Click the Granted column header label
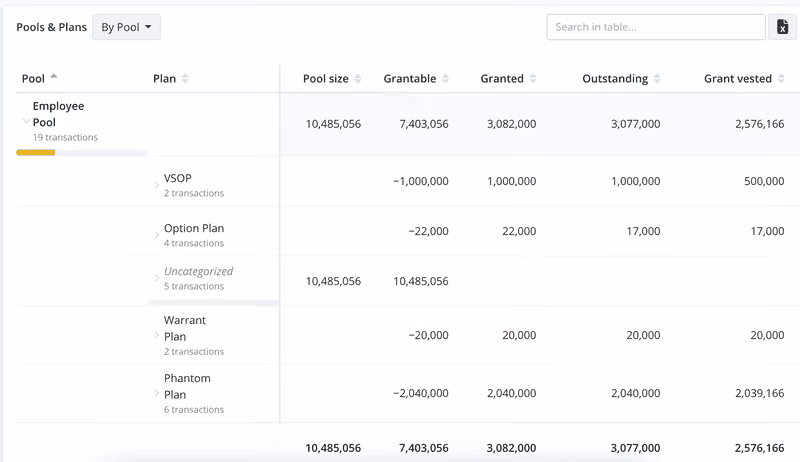Image resolution: width=800 pixels, height=462 pixels. pyautogui.click(x=502, y=79)
